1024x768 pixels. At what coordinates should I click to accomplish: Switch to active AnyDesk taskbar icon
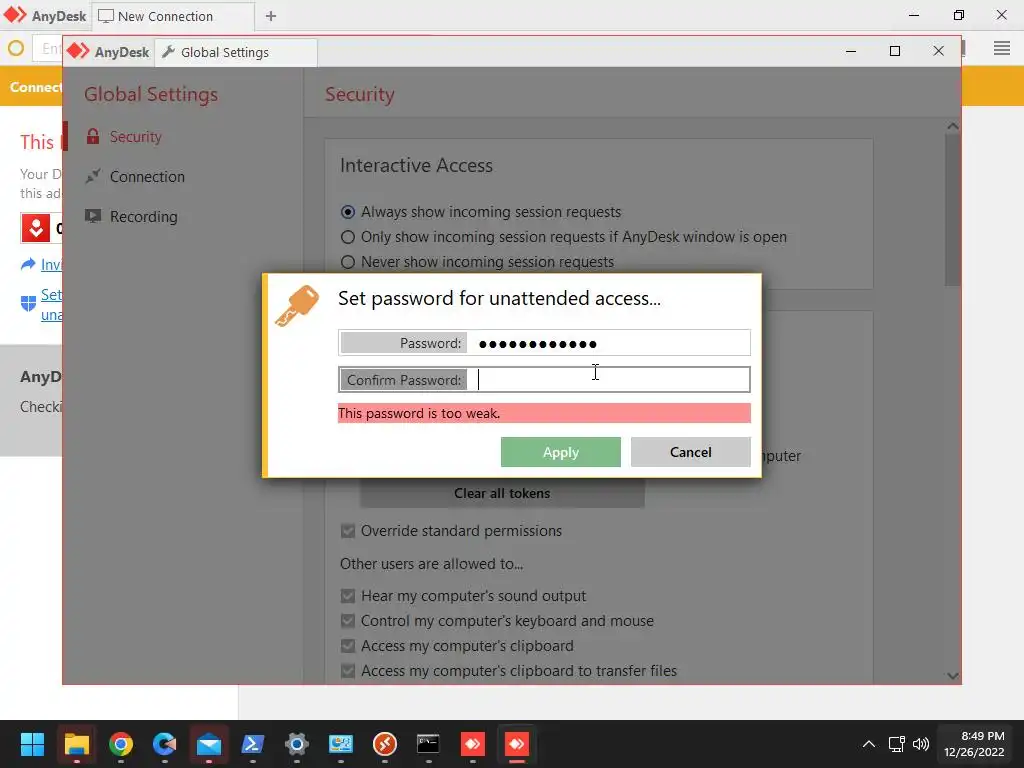pyautogui.click(x=517, y=744)
